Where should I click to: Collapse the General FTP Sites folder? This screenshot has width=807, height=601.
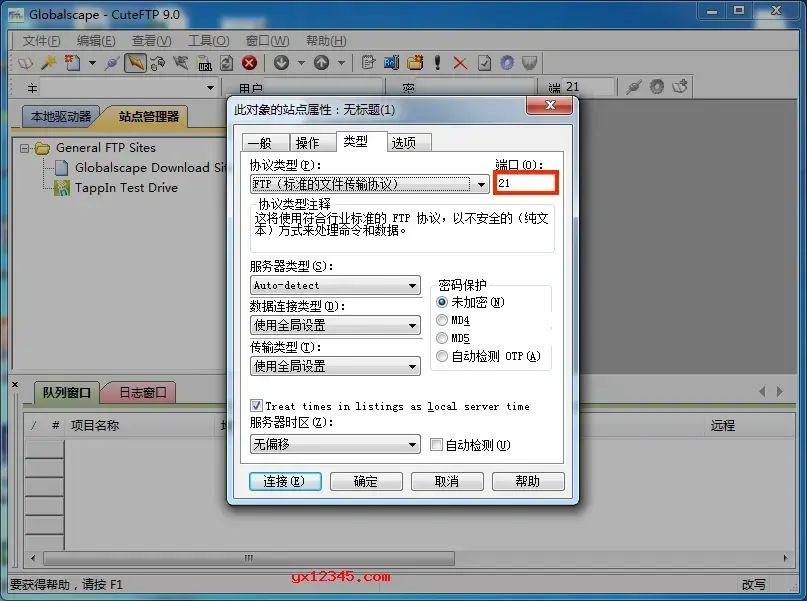pyautogui.click(x=24, y=148)
